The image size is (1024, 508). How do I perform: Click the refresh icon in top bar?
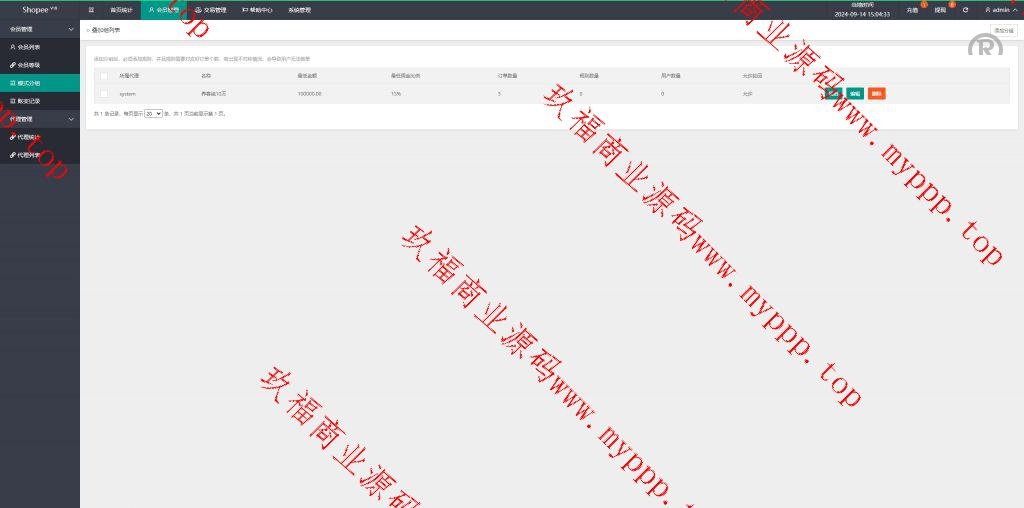[965, 10]
